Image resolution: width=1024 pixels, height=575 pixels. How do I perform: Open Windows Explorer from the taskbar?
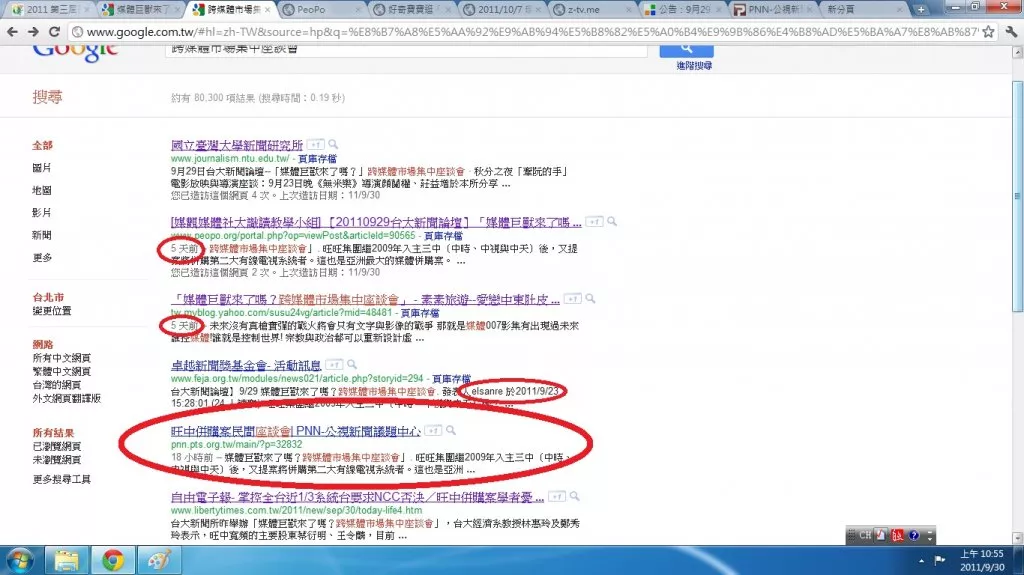click(66, 561)
